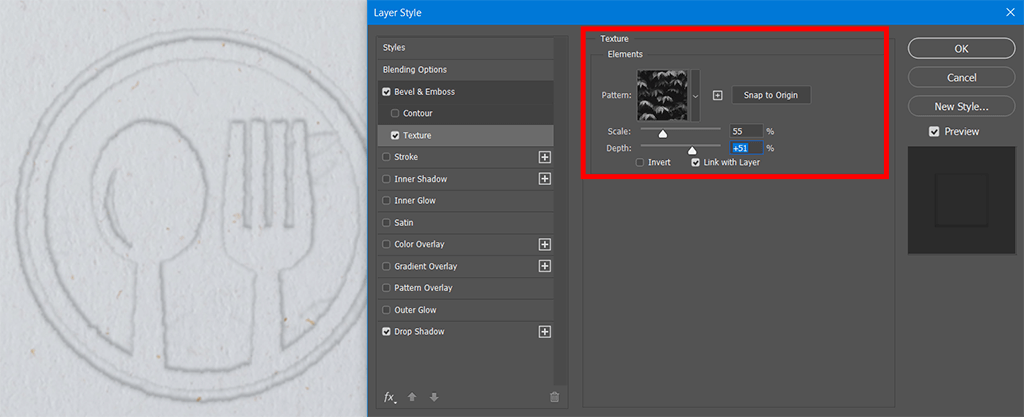The height and width of the screenshot is (417, 1024).
Task: Uncheck Link with Layer
Action: coord(696,162)
